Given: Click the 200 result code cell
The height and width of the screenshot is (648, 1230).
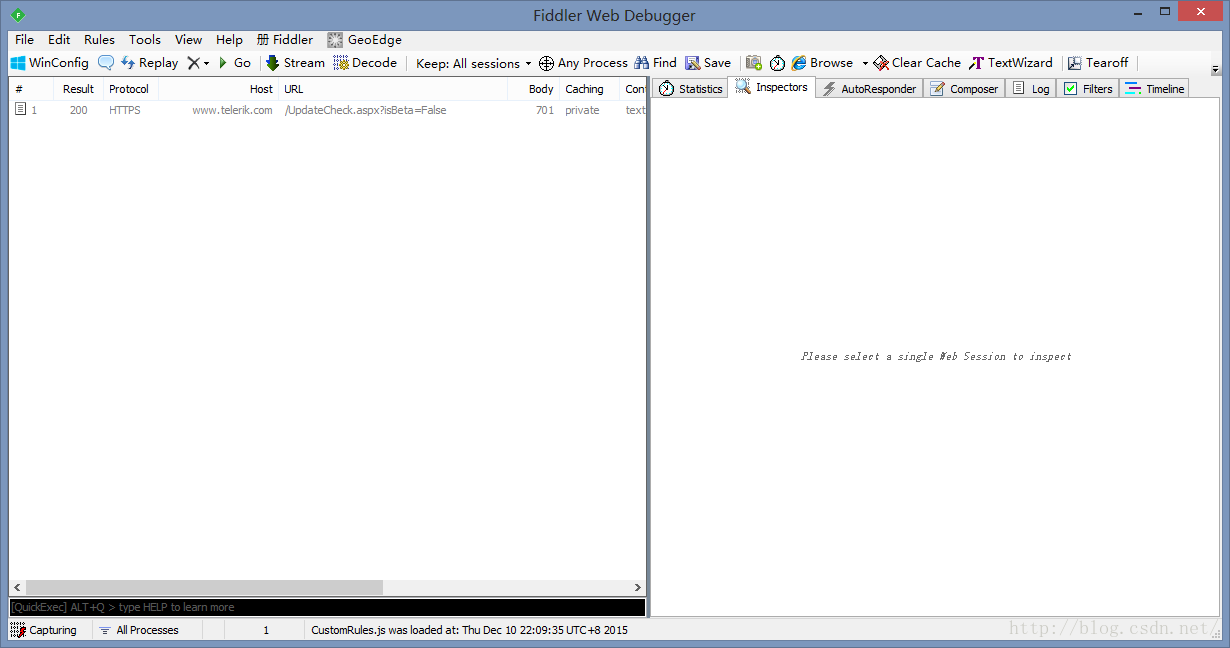Looking at the screenshot, I should [78, 111].
